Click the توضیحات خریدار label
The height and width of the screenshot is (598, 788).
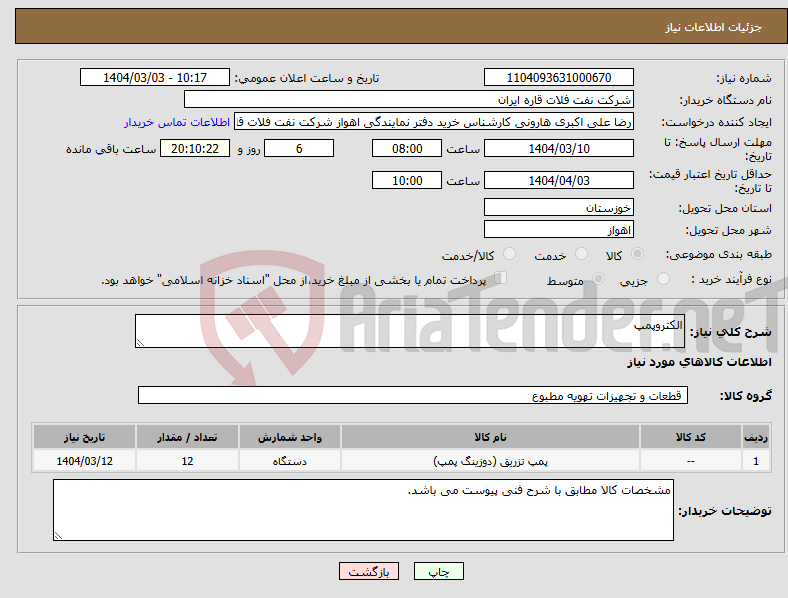pos(725,511)
